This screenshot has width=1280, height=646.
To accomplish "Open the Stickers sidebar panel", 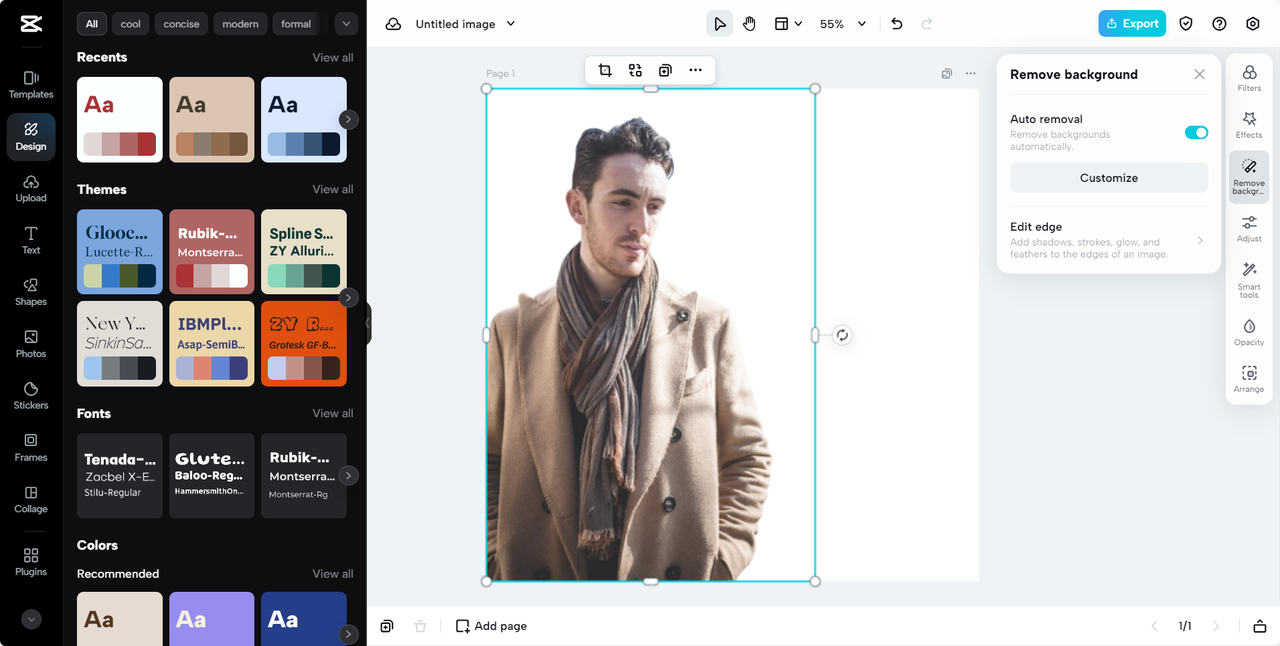I will [x=31, y=396].
